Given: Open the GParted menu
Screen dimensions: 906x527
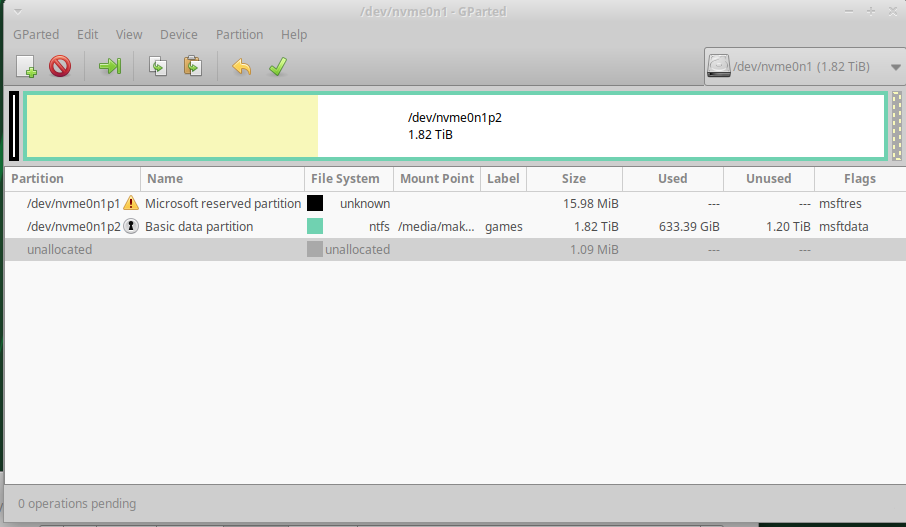Looking at the screenshot, I should point(36,35).
